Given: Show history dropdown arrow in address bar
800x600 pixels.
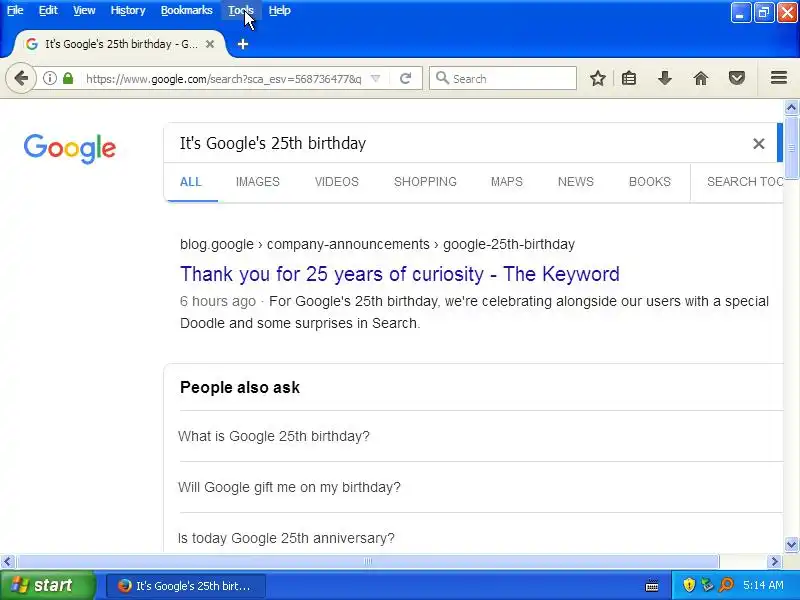Looking at the screenshot, I should pyautogui.click(x=376, y=79).
